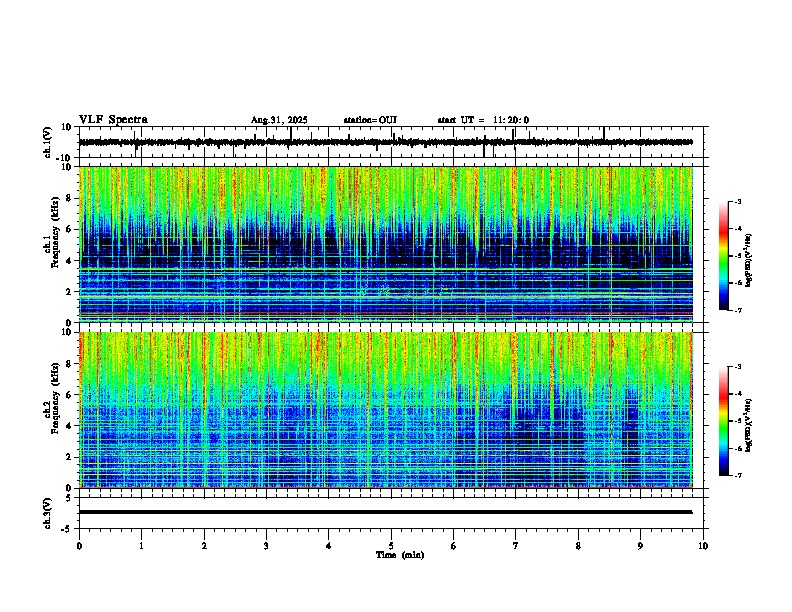Click the "9" tick on the Time axis
This screenshot has height=612, width=792.
point(640,546)
